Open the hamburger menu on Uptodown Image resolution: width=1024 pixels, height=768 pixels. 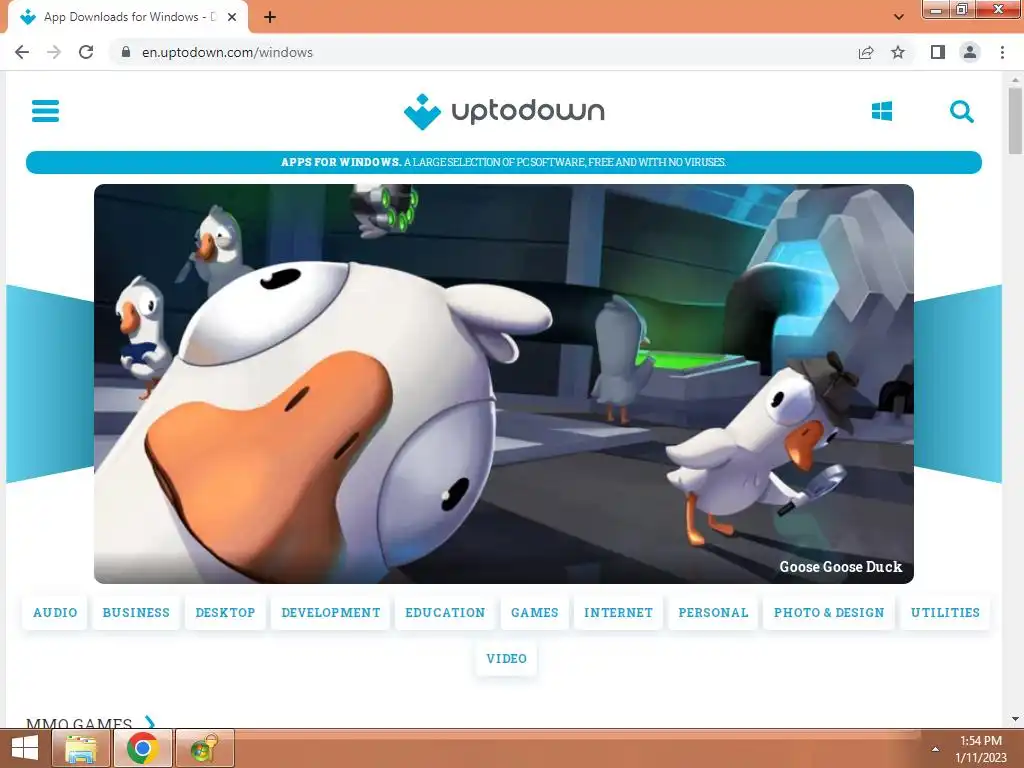(45, 111)
